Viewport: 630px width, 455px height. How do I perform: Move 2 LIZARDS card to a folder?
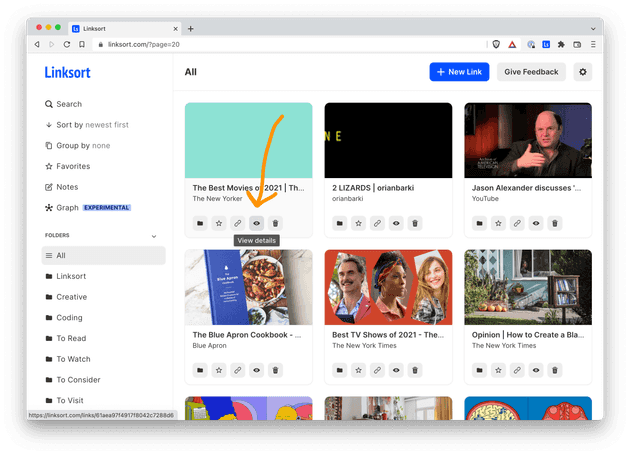point(340,223)
